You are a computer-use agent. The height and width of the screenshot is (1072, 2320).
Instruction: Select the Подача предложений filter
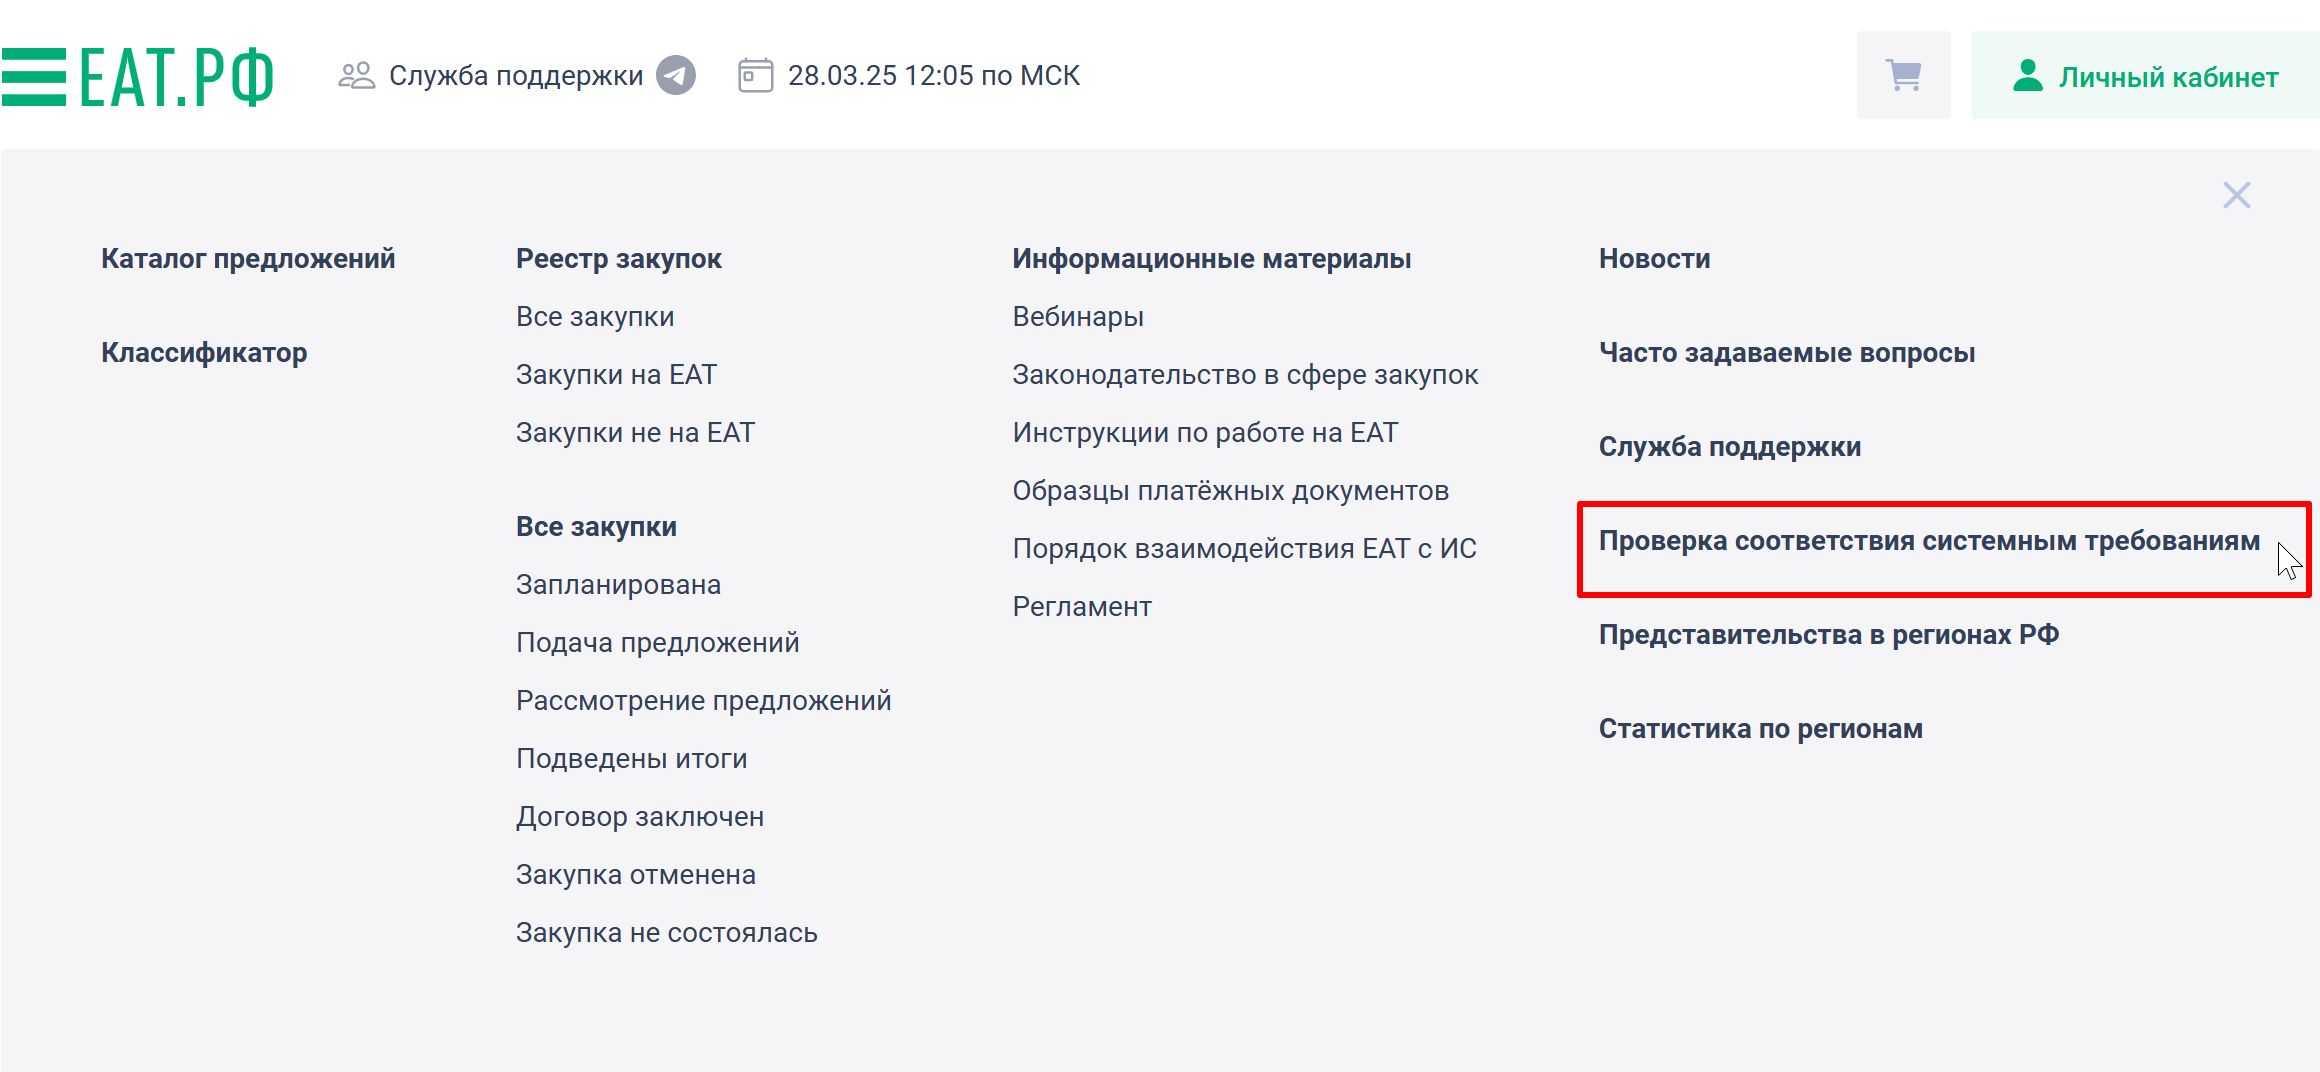point(657,642)
